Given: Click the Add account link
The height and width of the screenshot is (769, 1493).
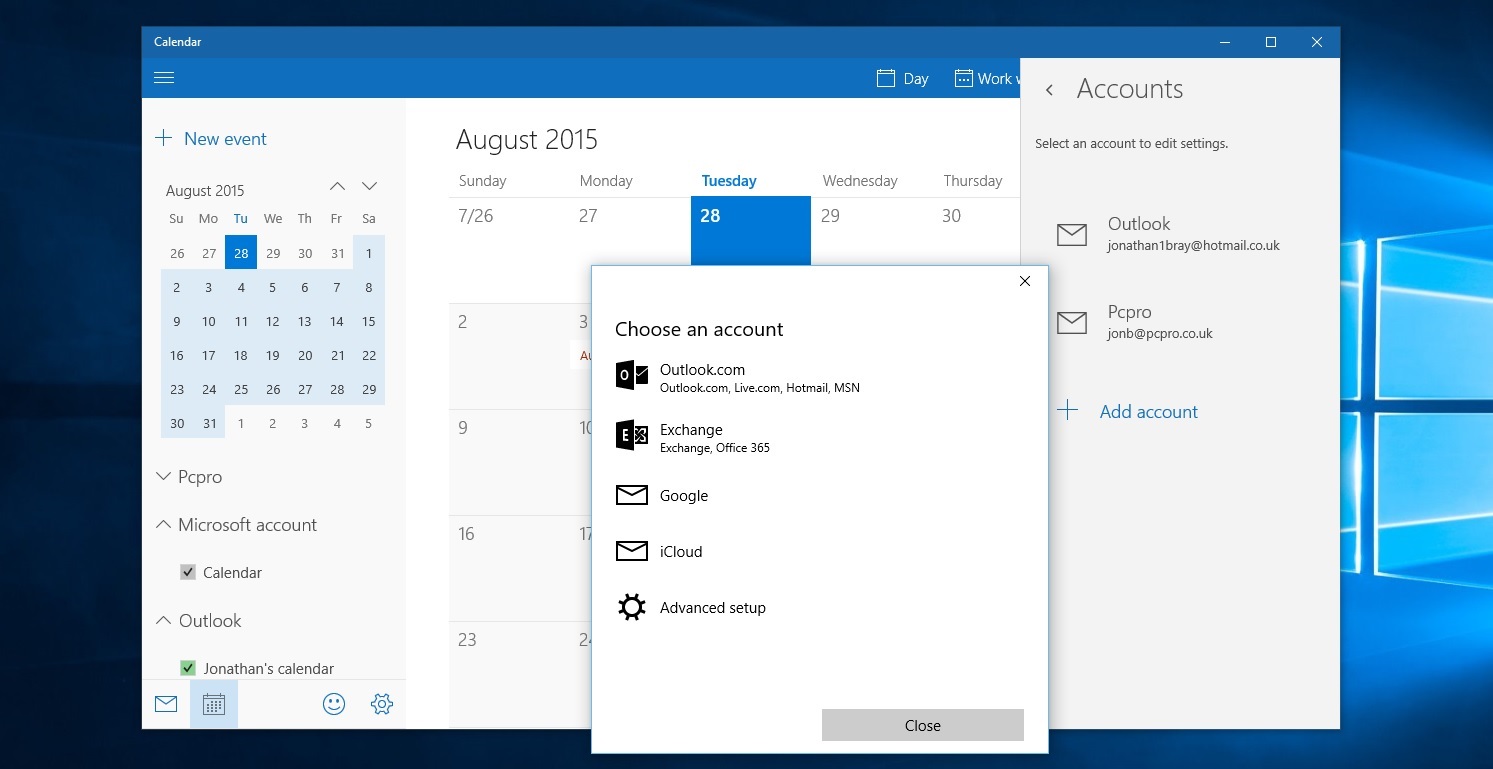Looking at the screenshot, I should coord(1148,411).
